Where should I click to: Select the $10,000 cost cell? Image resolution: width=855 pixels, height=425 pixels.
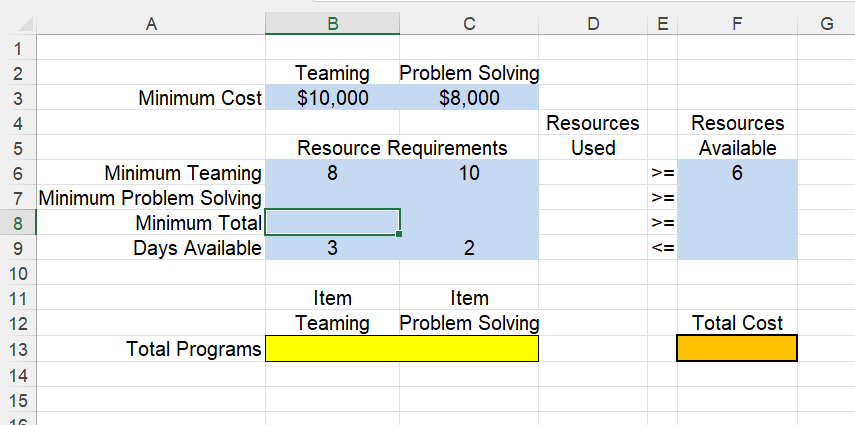coord(333,98)
